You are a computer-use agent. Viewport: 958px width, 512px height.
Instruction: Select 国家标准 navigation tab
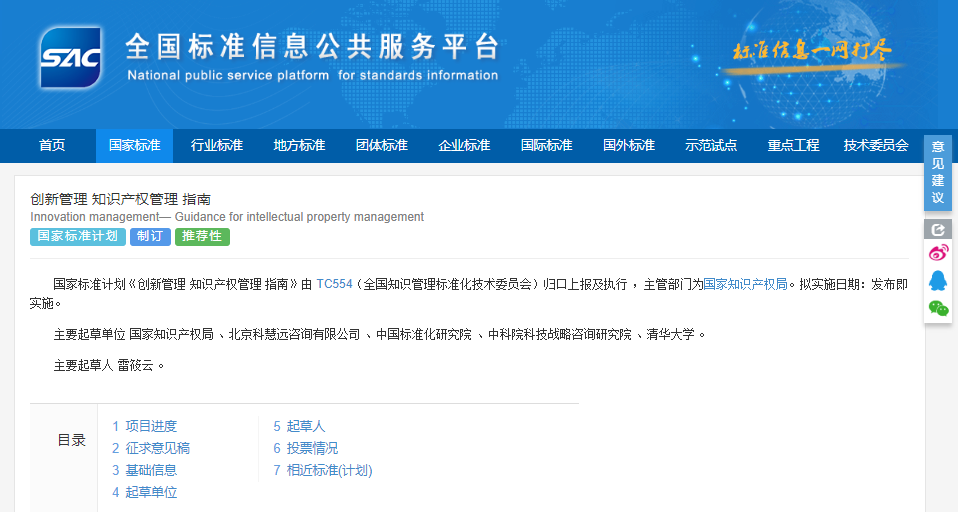(x=134, y=145)
